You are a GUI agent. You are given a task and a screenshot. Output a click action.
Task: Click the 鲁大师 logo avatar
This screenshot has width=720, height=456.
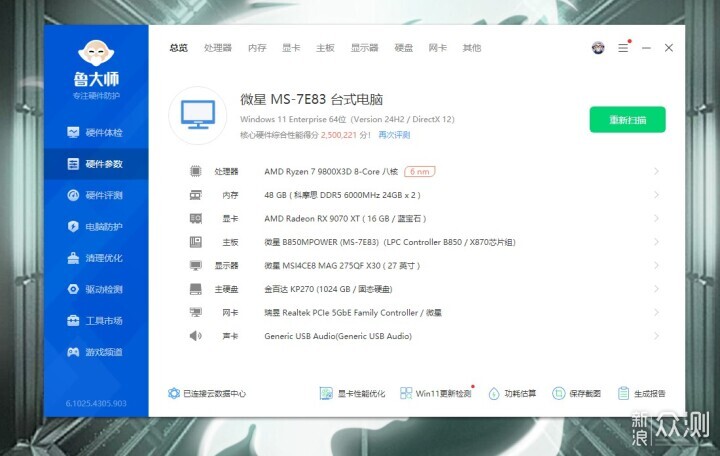[96, 53]
